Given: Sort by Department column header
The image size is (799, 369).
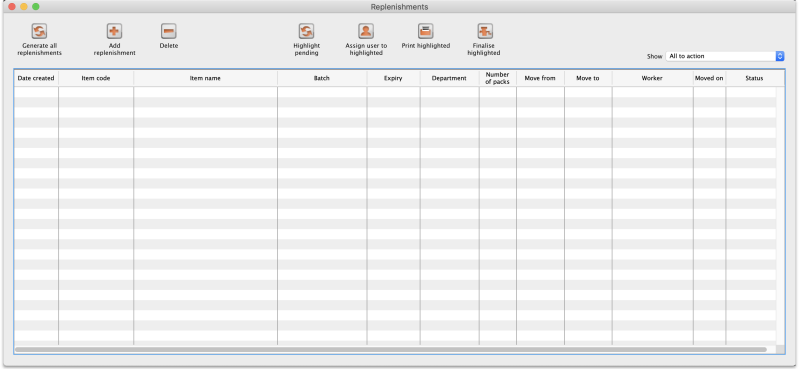Looking at the screenshot, I should pos(449,78).
